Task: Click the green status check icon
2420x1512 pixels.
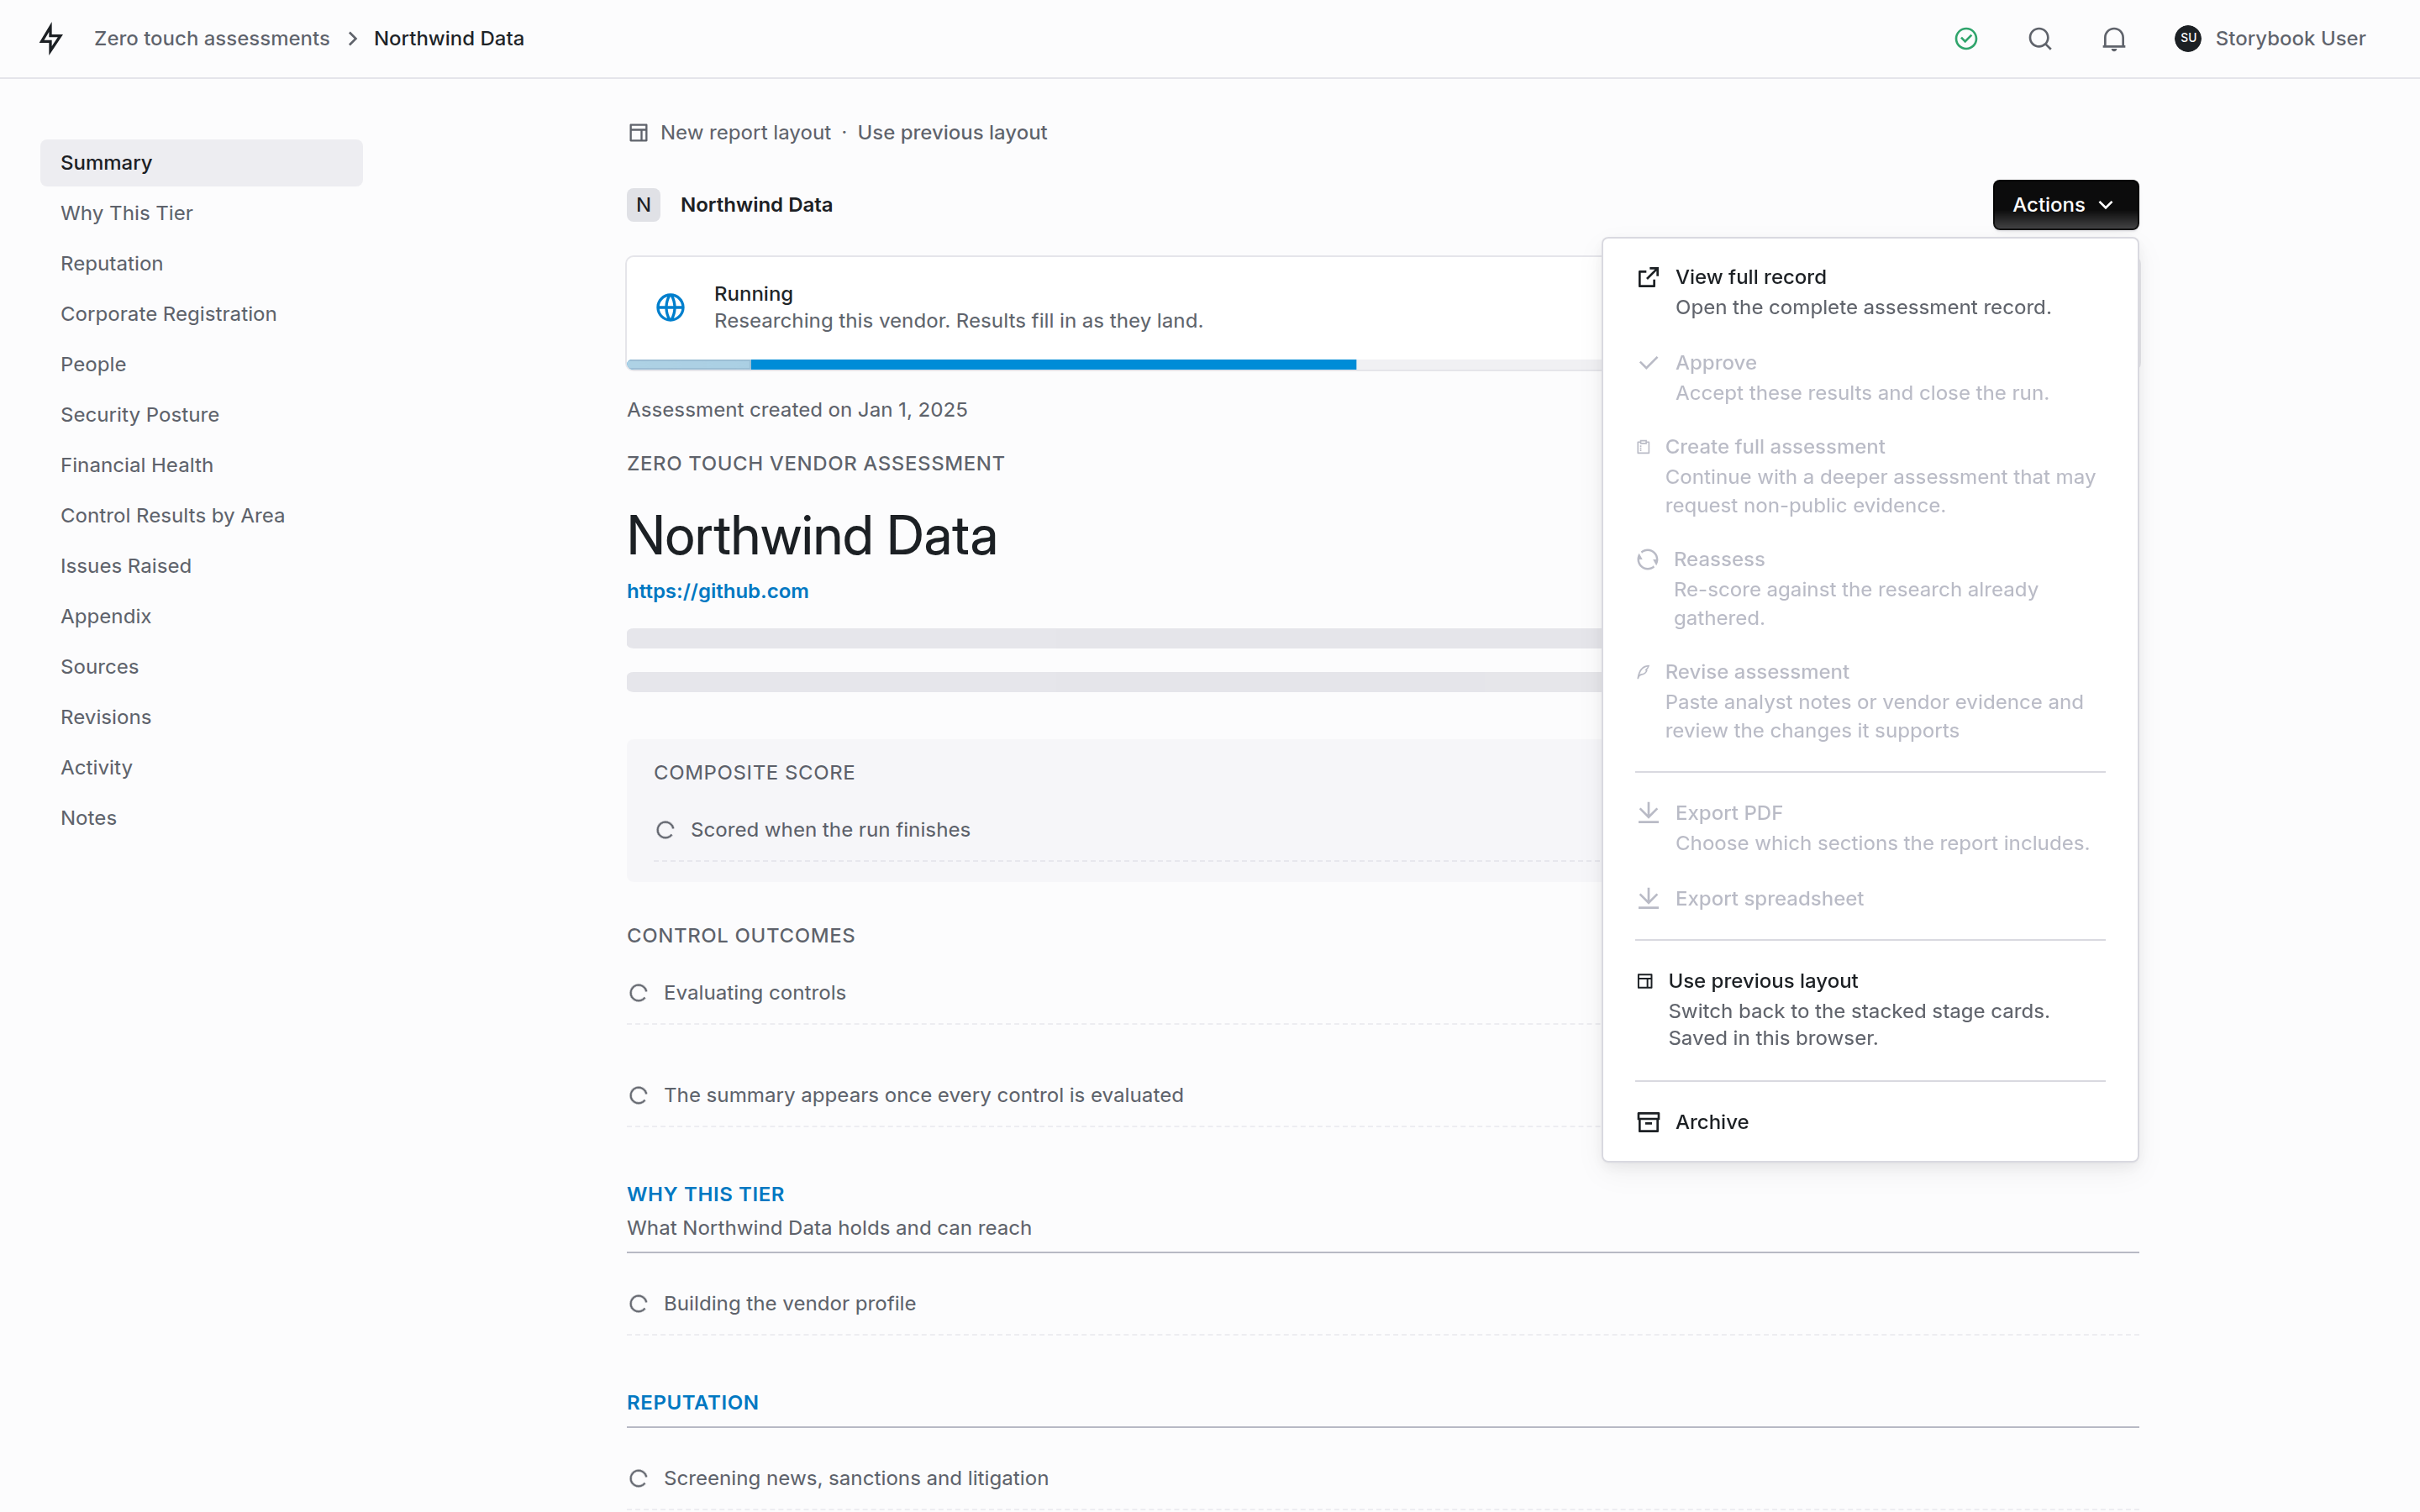Action: click(1966, 38)
